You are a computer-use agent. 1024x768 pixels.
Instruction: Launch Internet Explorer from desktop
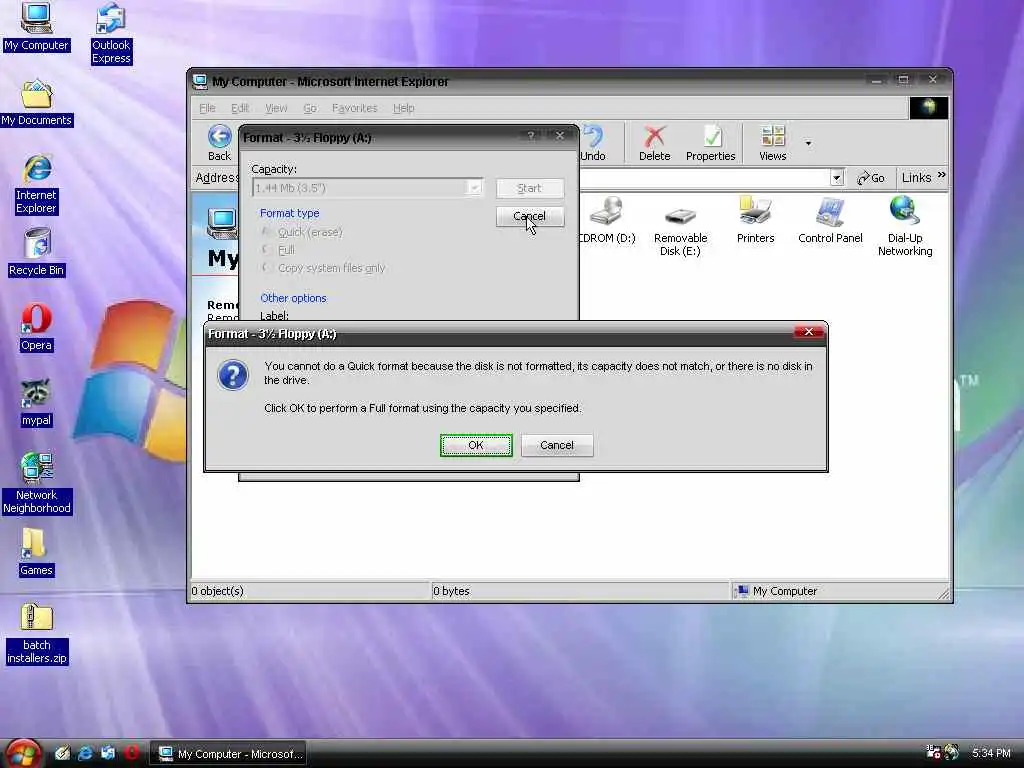(x=37, y=185)
